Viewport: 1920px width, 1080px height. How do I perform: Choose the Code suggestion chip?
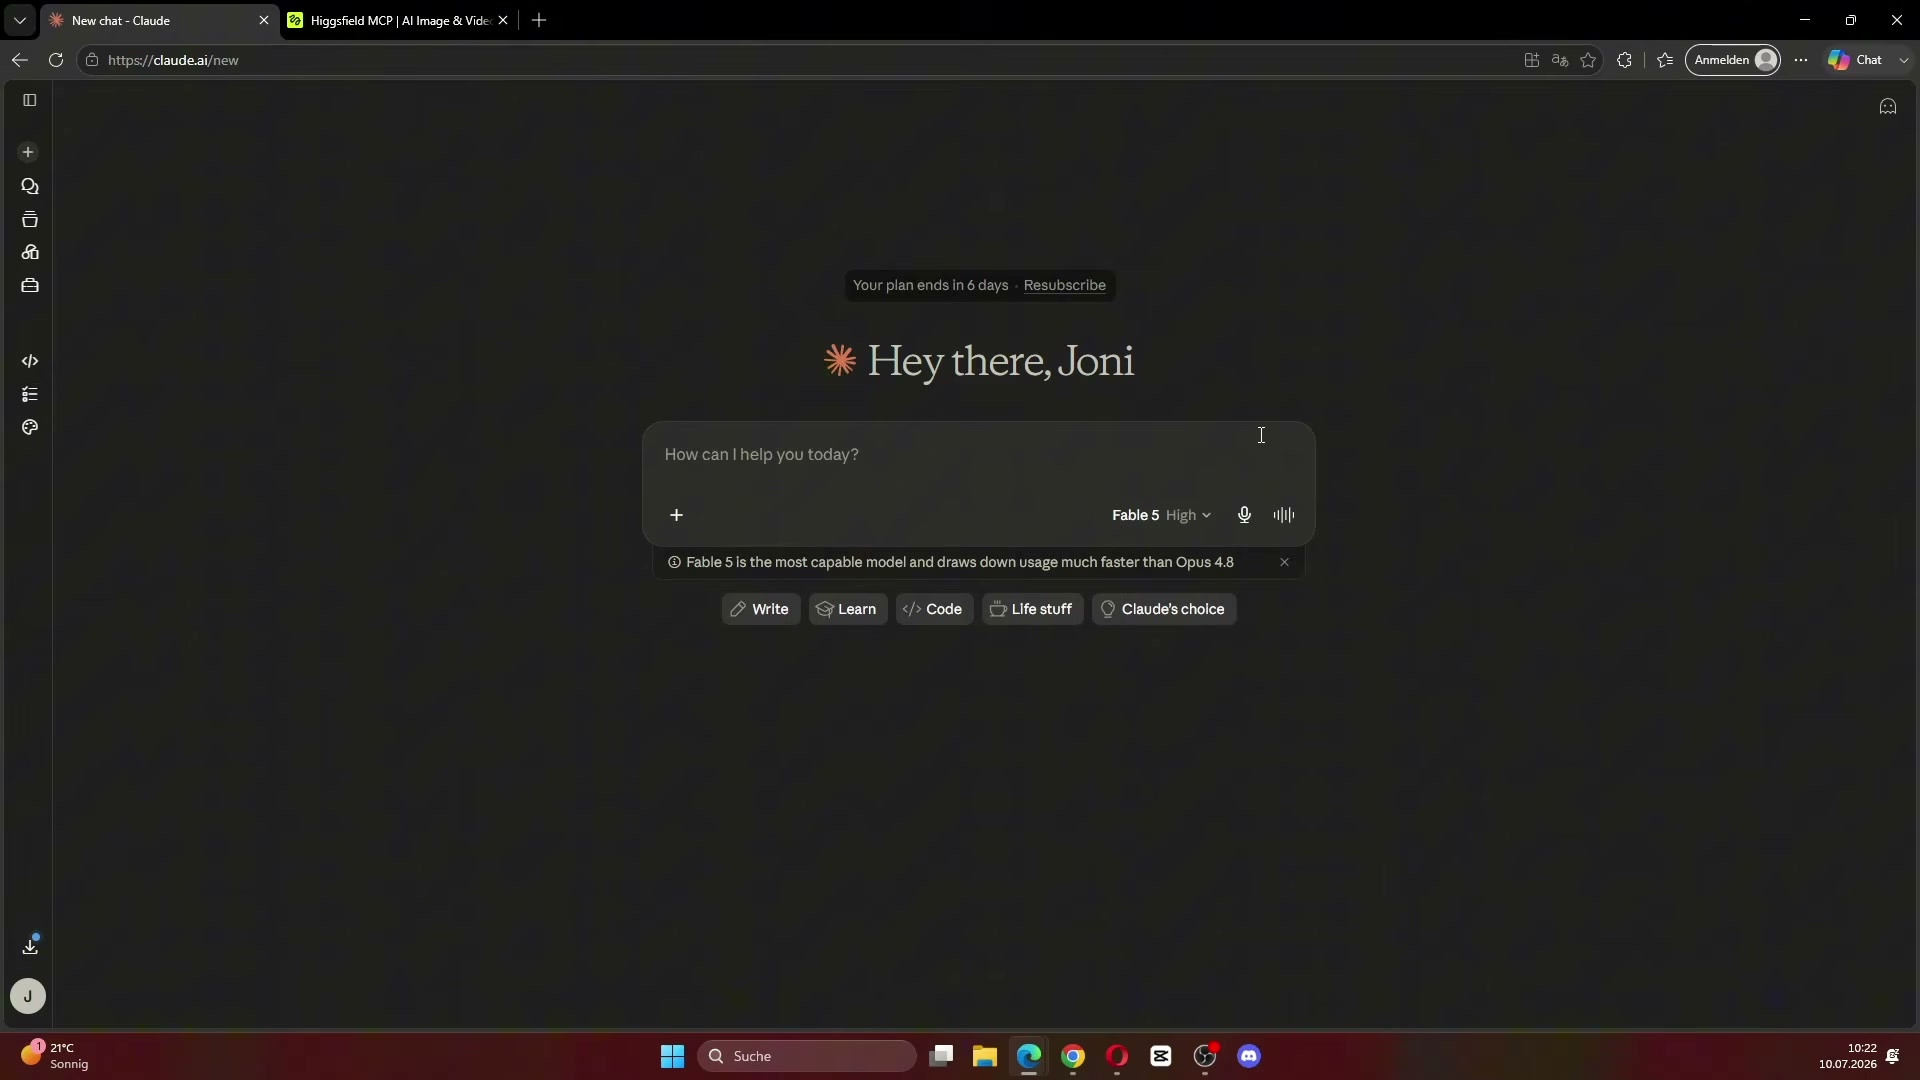(934, 609)
